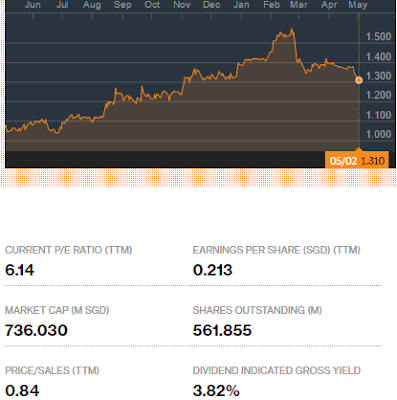Click the Mar month label on chart axis

(299, 5)
